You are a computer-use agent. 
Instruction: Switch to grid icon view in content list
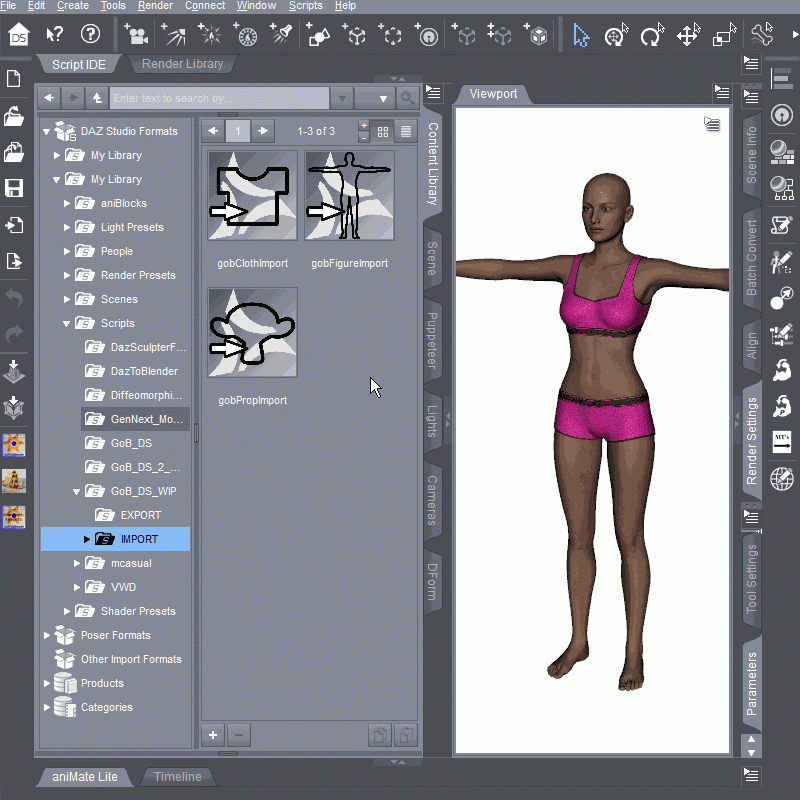(383, 132)
